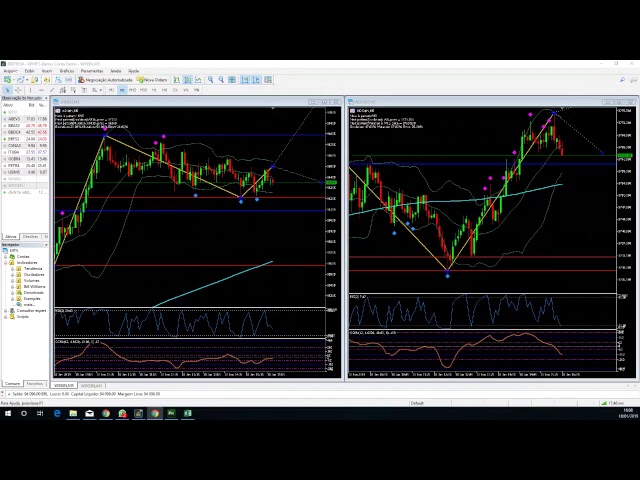Select the trendline drawing tool

[x=52, y=90]
